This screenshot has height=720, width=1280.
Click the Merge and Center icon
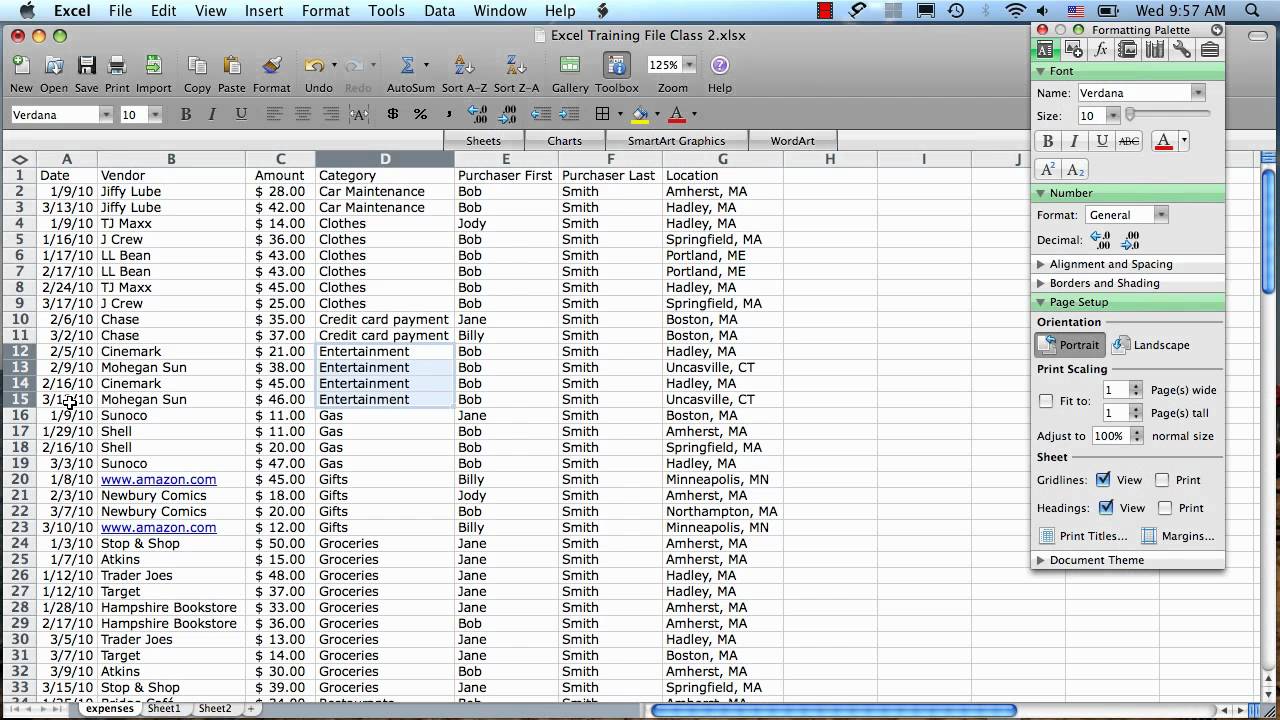coord(360,114)
